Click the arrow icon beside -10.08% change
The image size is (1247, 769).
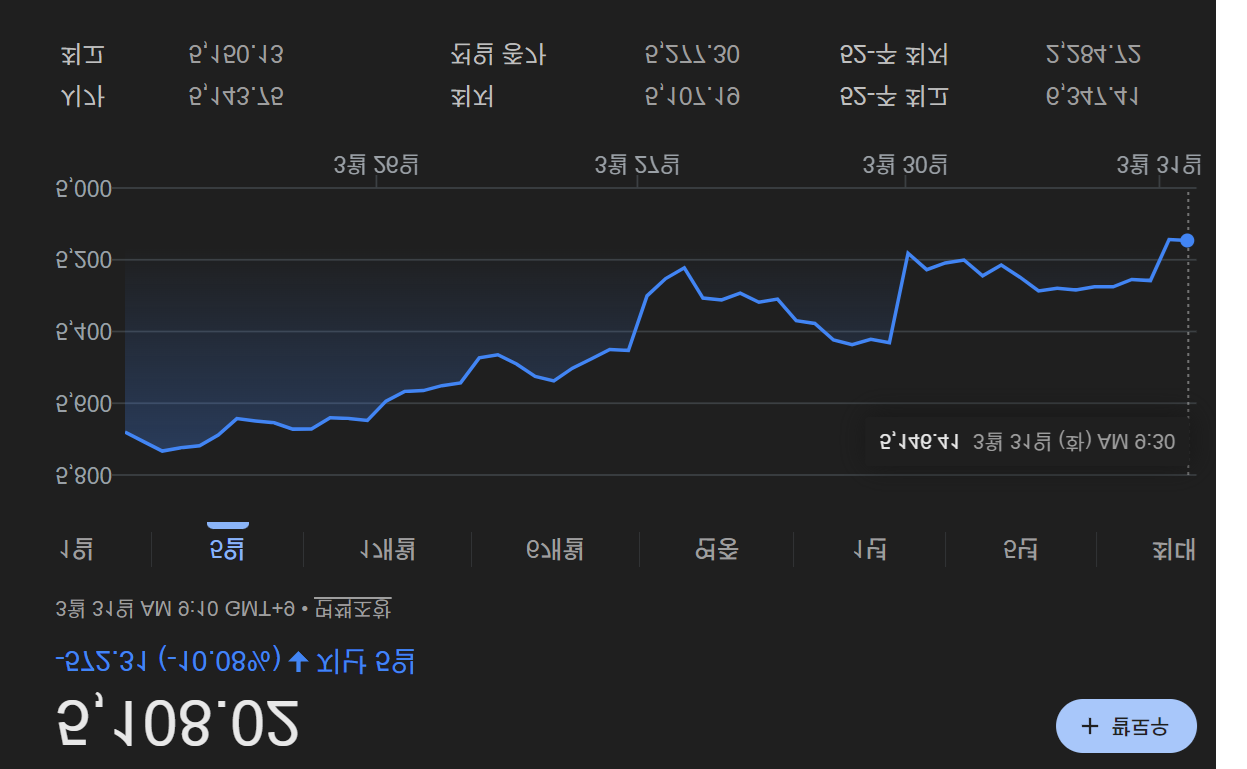click(298, 661)
